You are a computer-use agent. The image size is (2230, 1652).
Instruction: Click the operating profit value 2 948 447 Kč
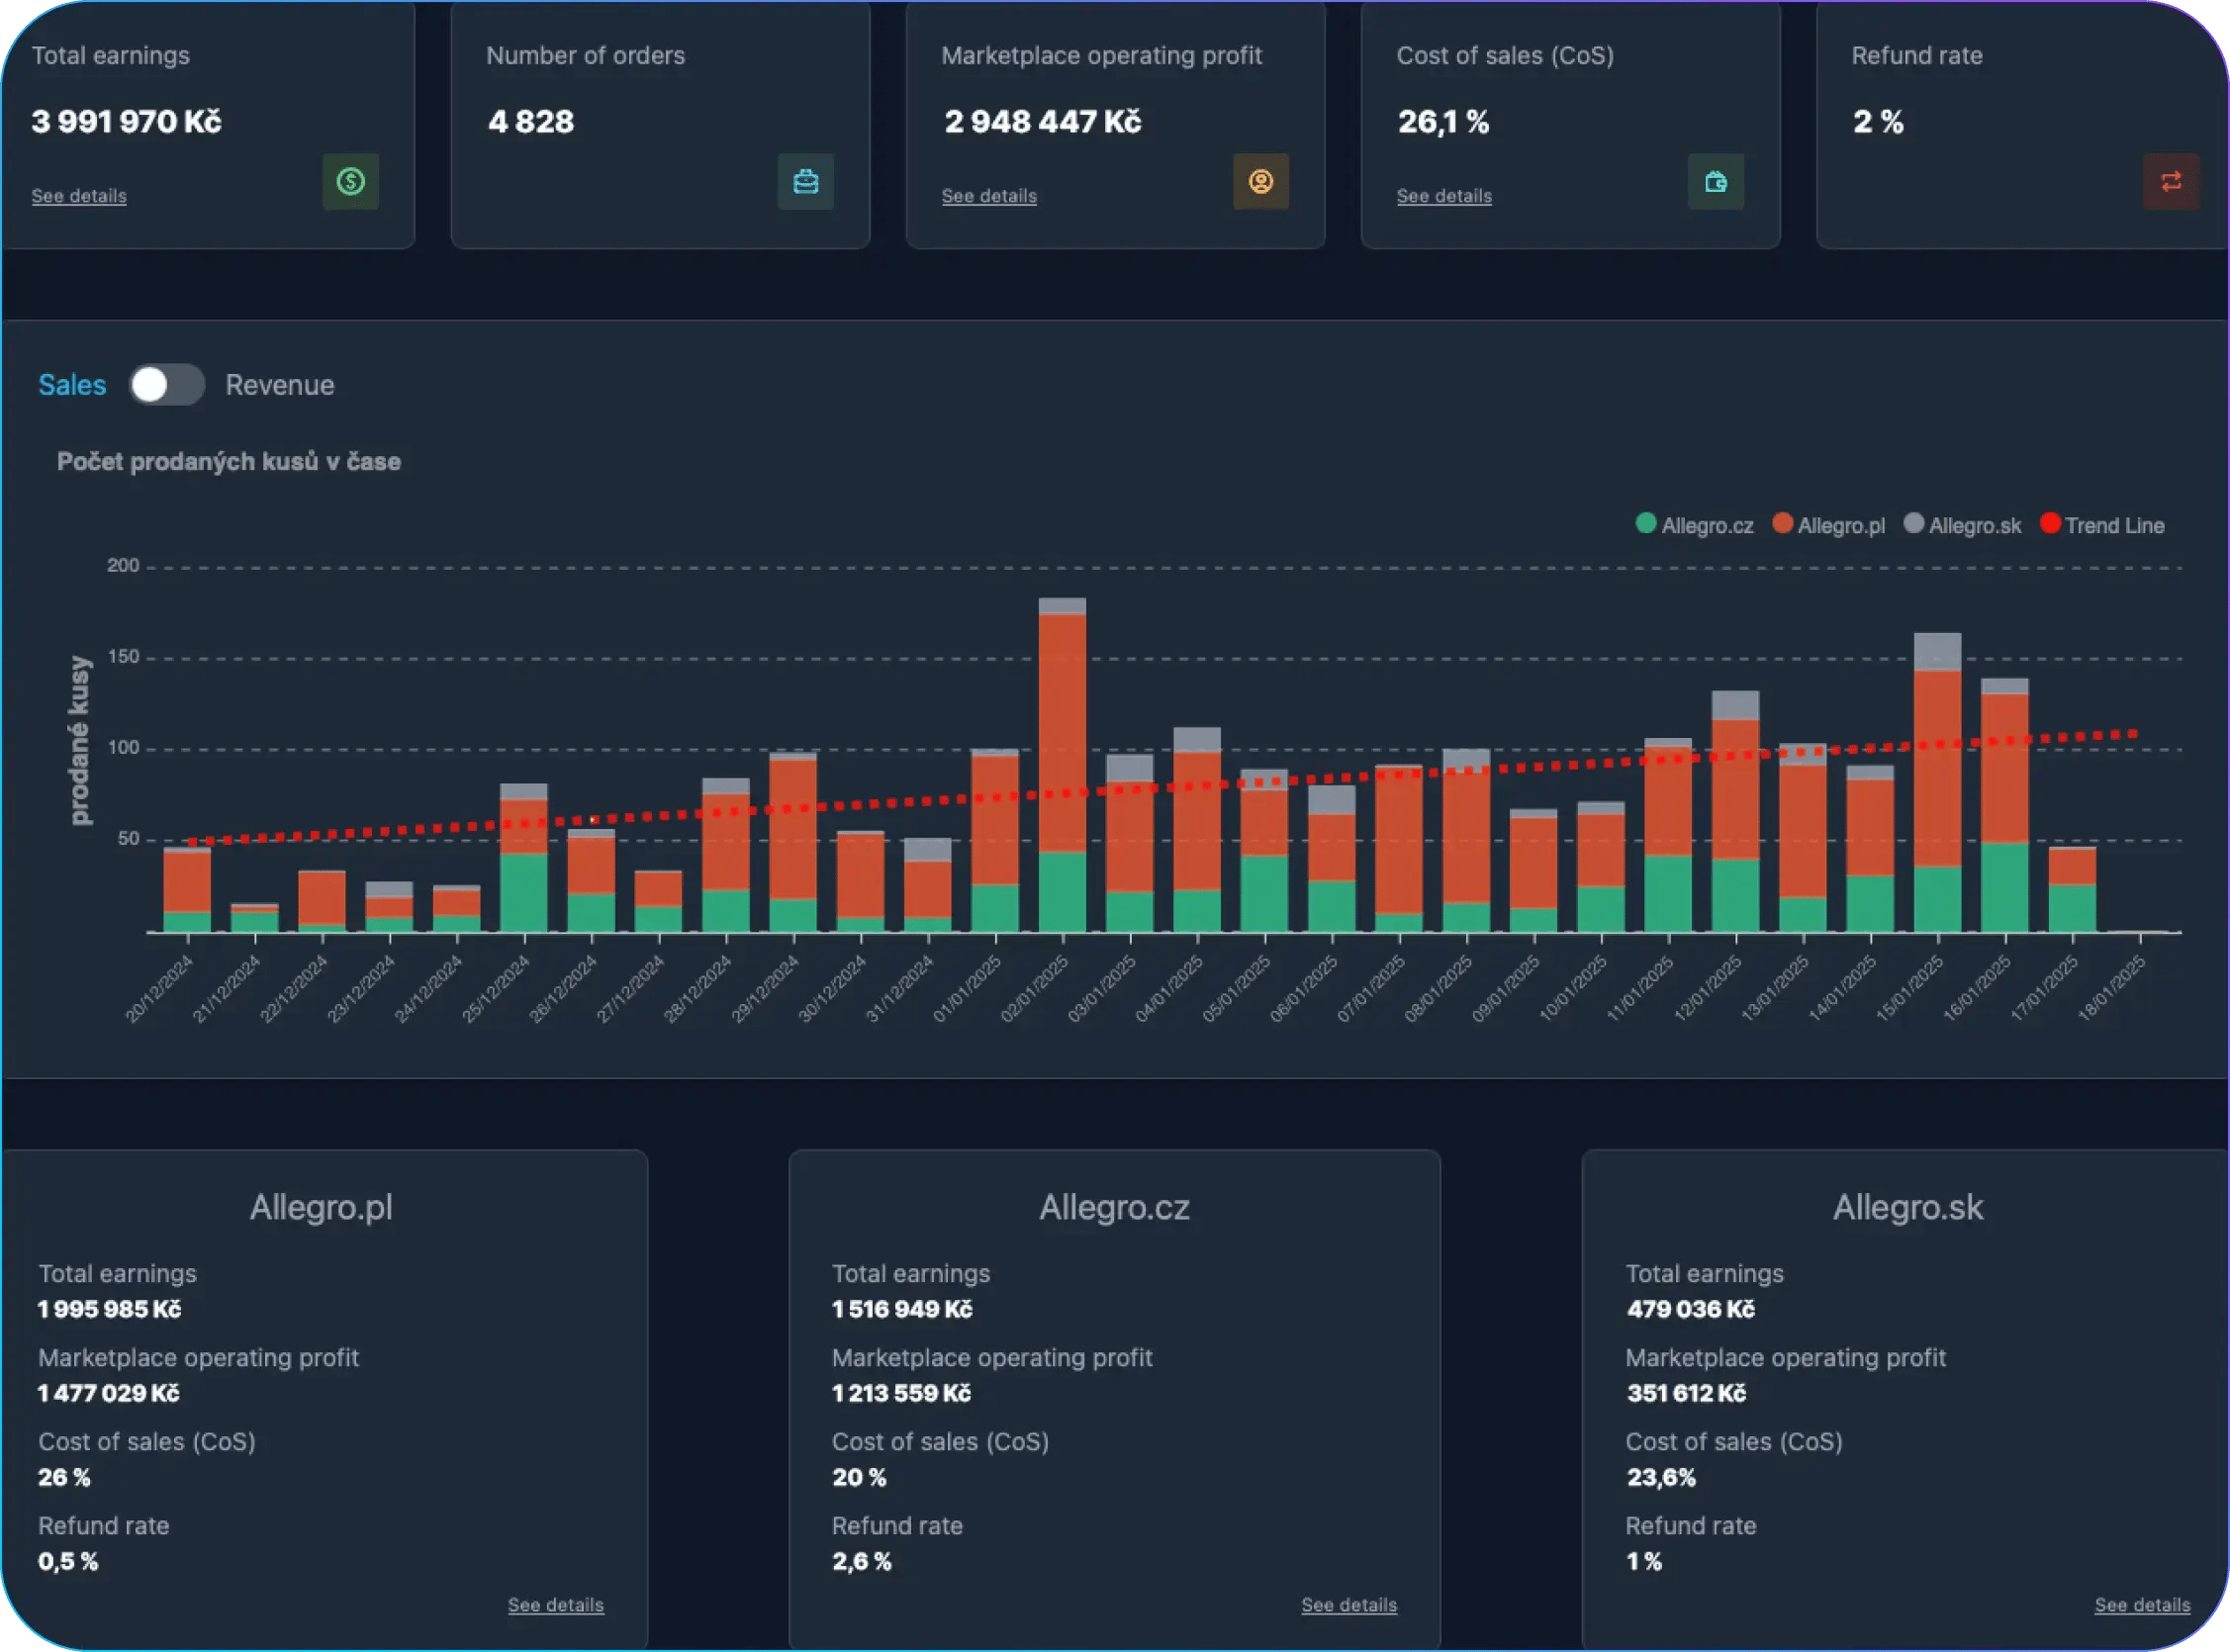(1043, 122)
